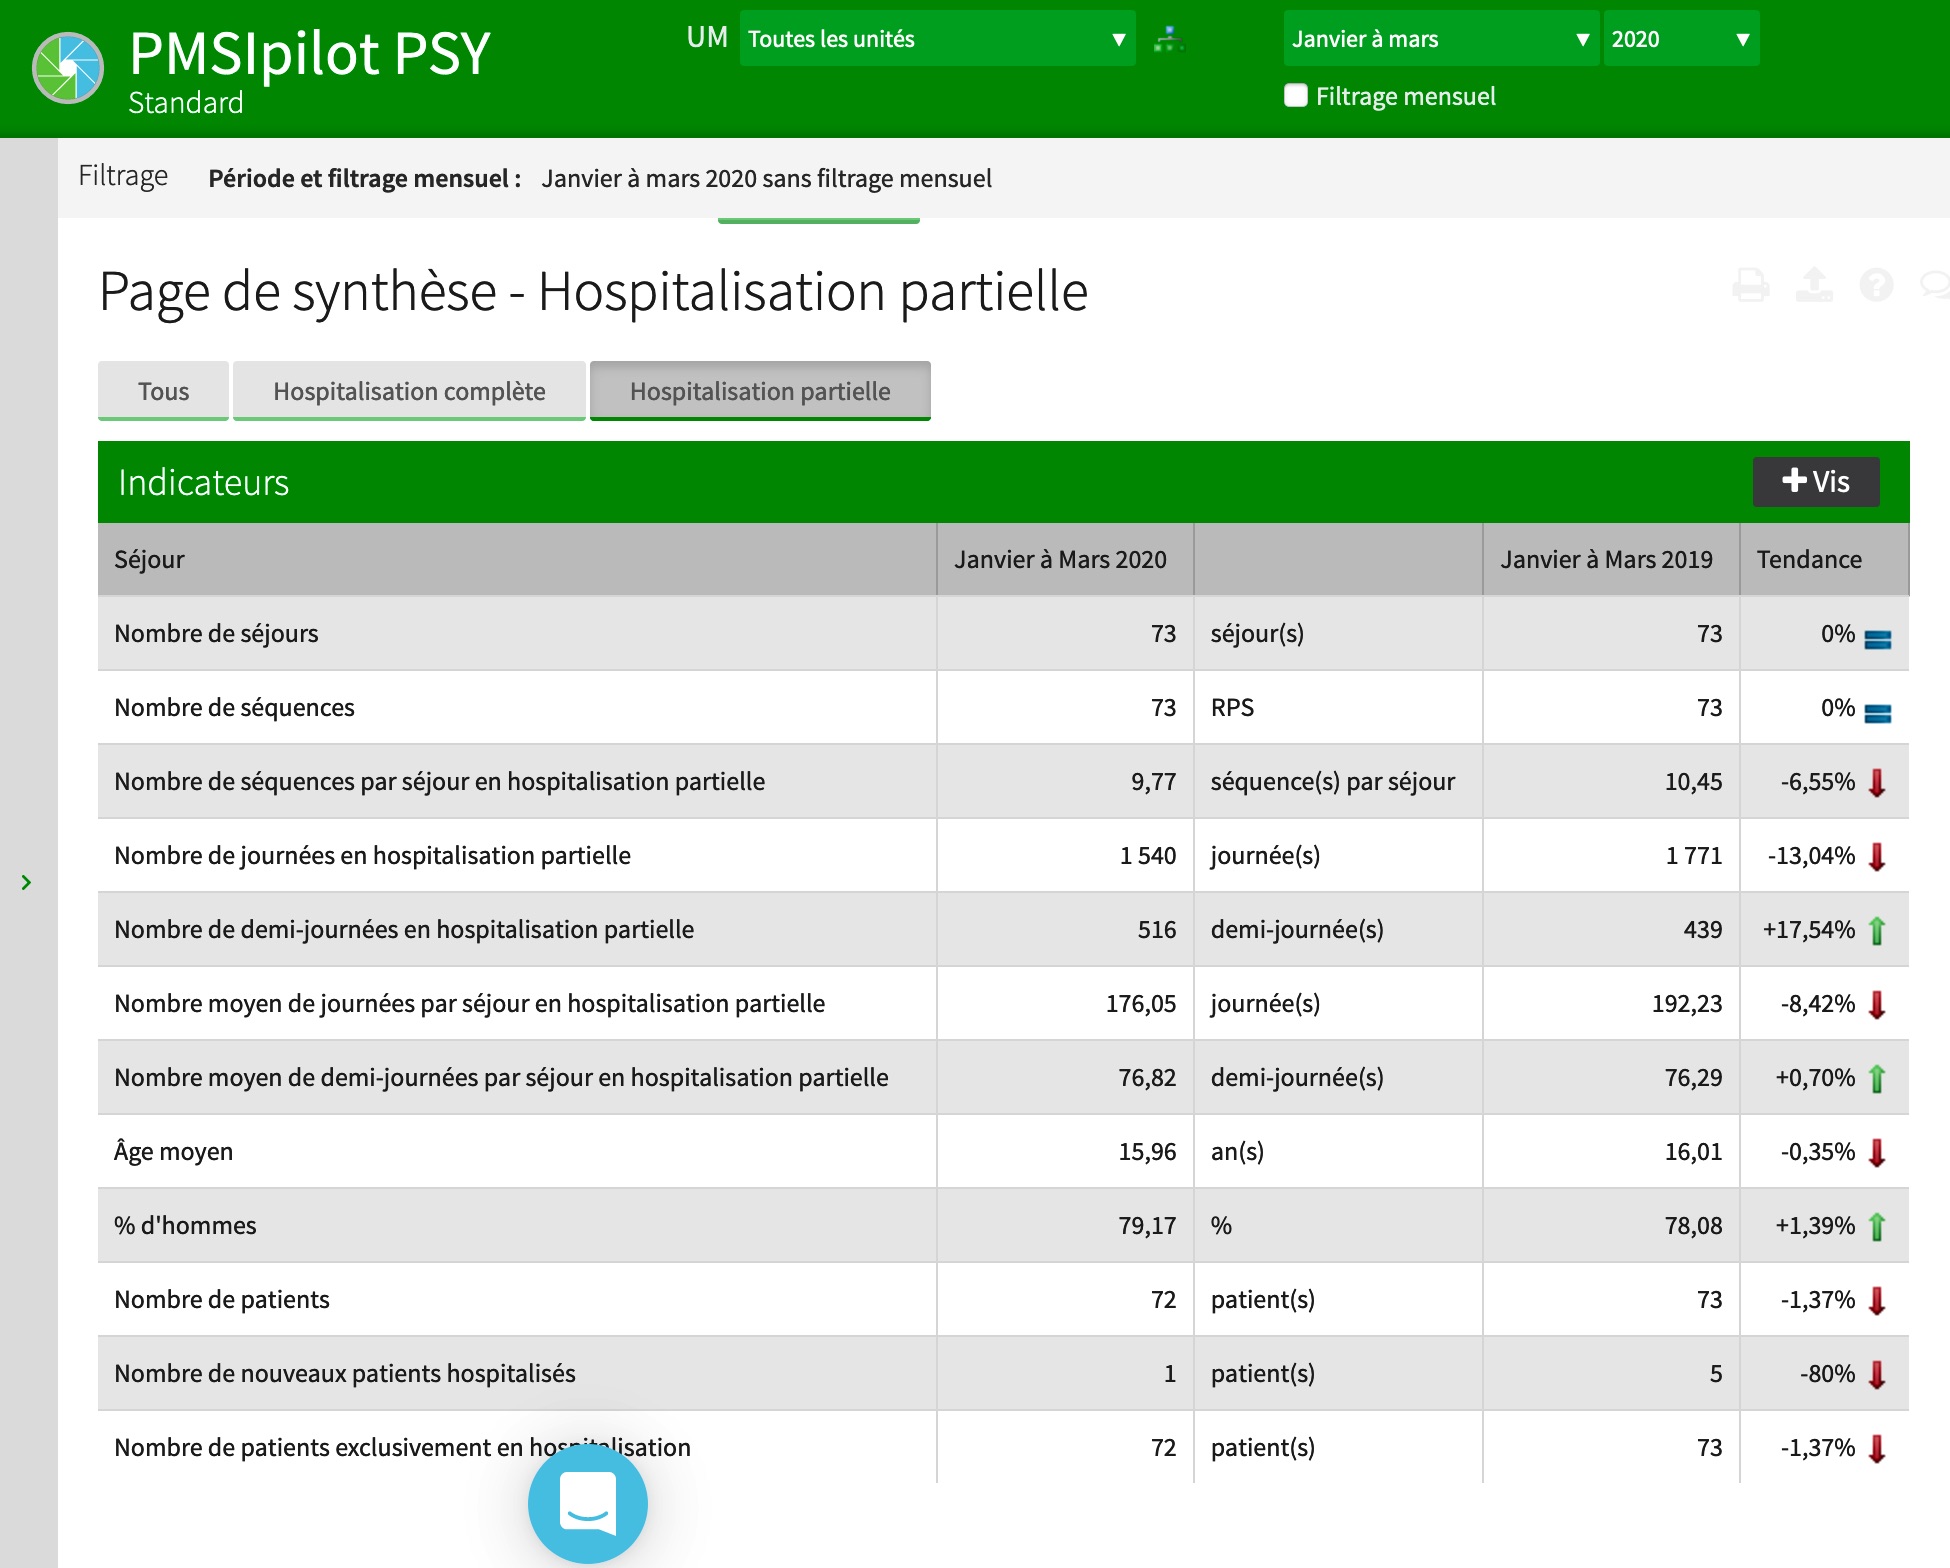This screenshot has height=1568, width=1950.
Task: Click down arrow for Âge moyen trend
Action: pos(1877,1152)
